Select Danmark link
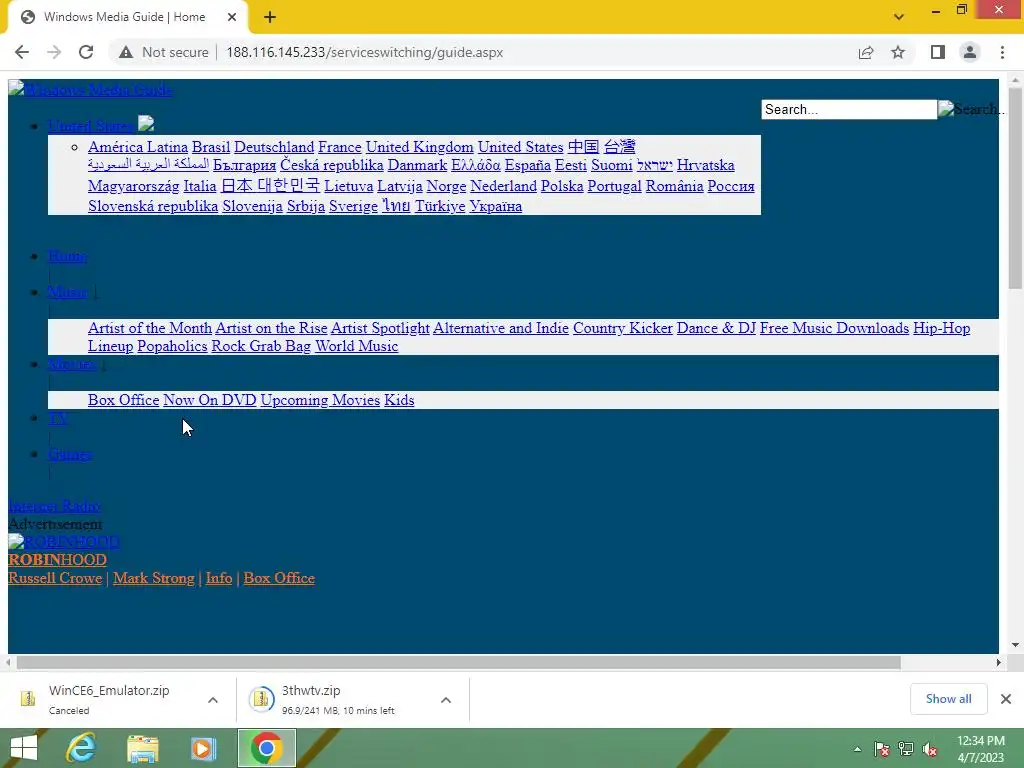Image resolution: width=1024 pixels, height=768 pixels. tap(417, 165)
